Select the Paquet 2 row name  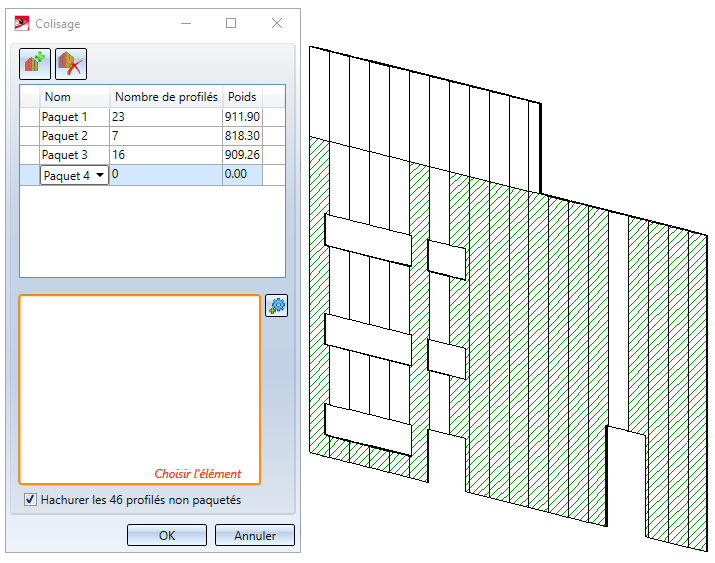pos(75,136)
